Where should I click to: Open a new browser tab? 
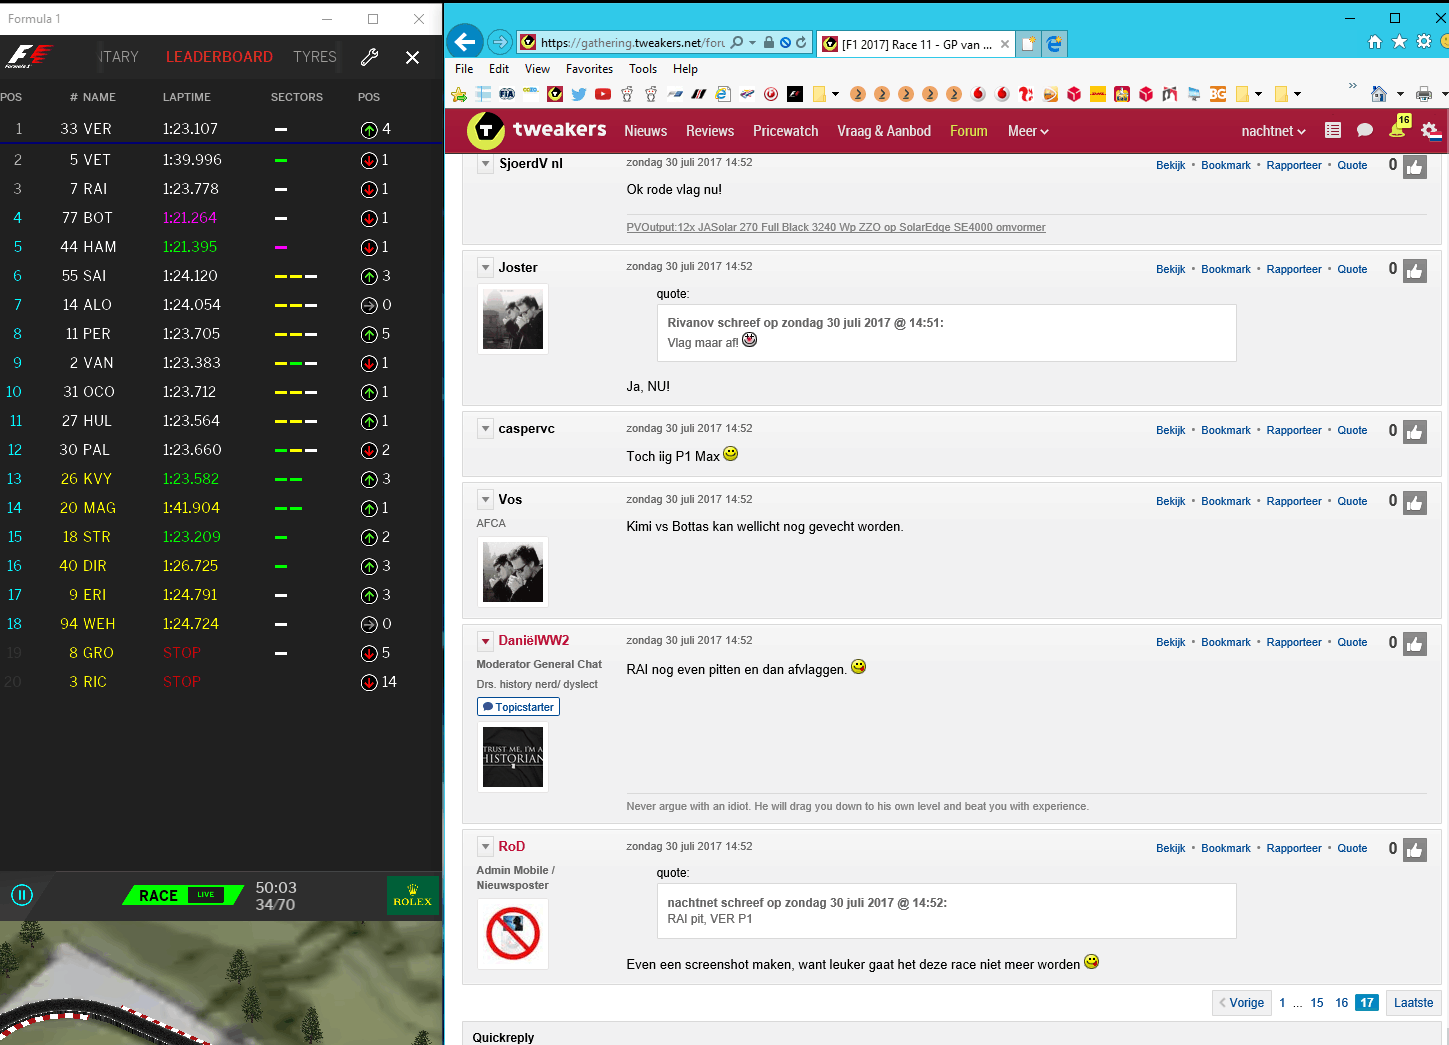pos(1028,44)
